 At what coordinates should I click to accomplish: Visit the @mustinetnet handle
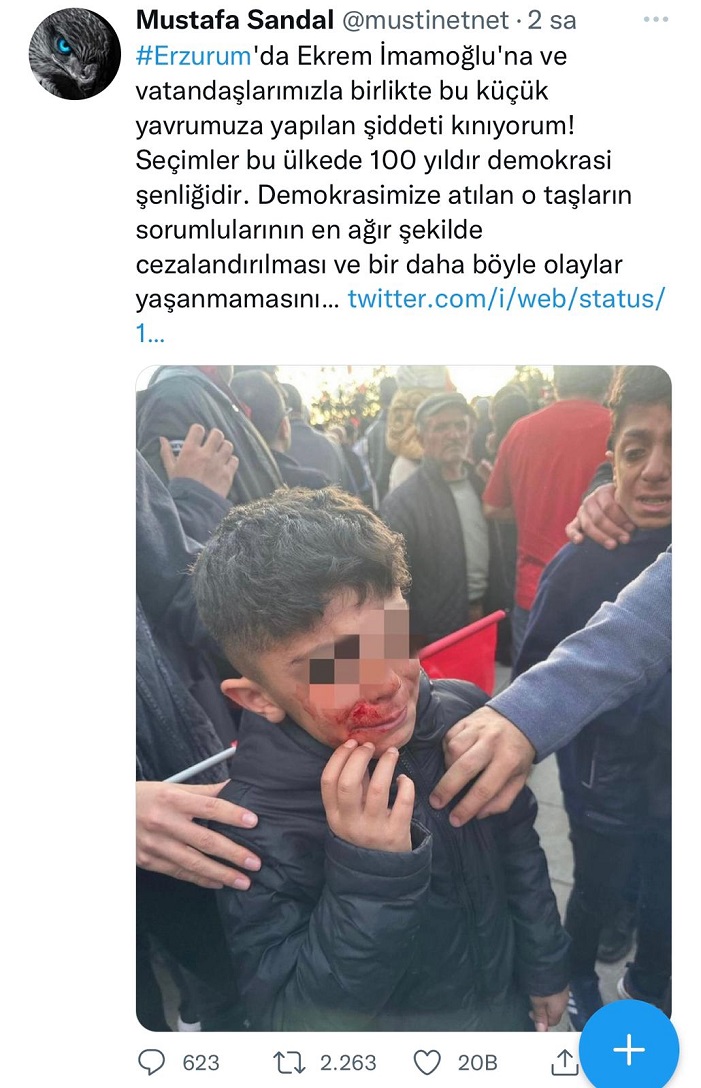pos(425,20)
